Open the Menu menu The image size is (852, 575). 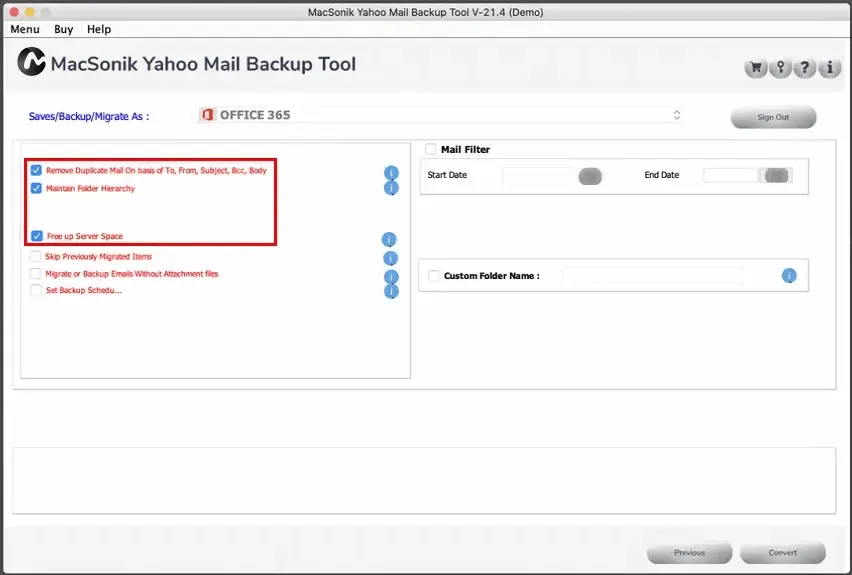tap(25, 29)
